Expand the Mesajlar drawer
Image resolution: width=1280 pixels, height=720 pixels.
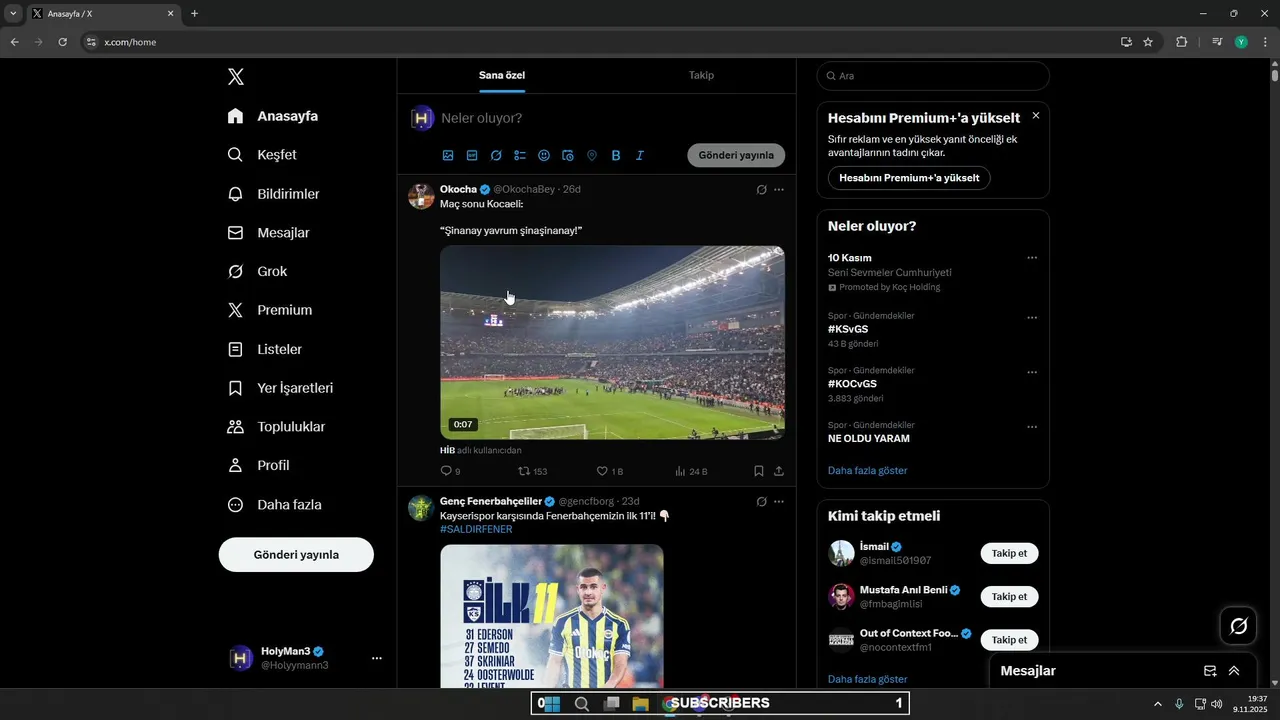click(x=1234, y=671)
